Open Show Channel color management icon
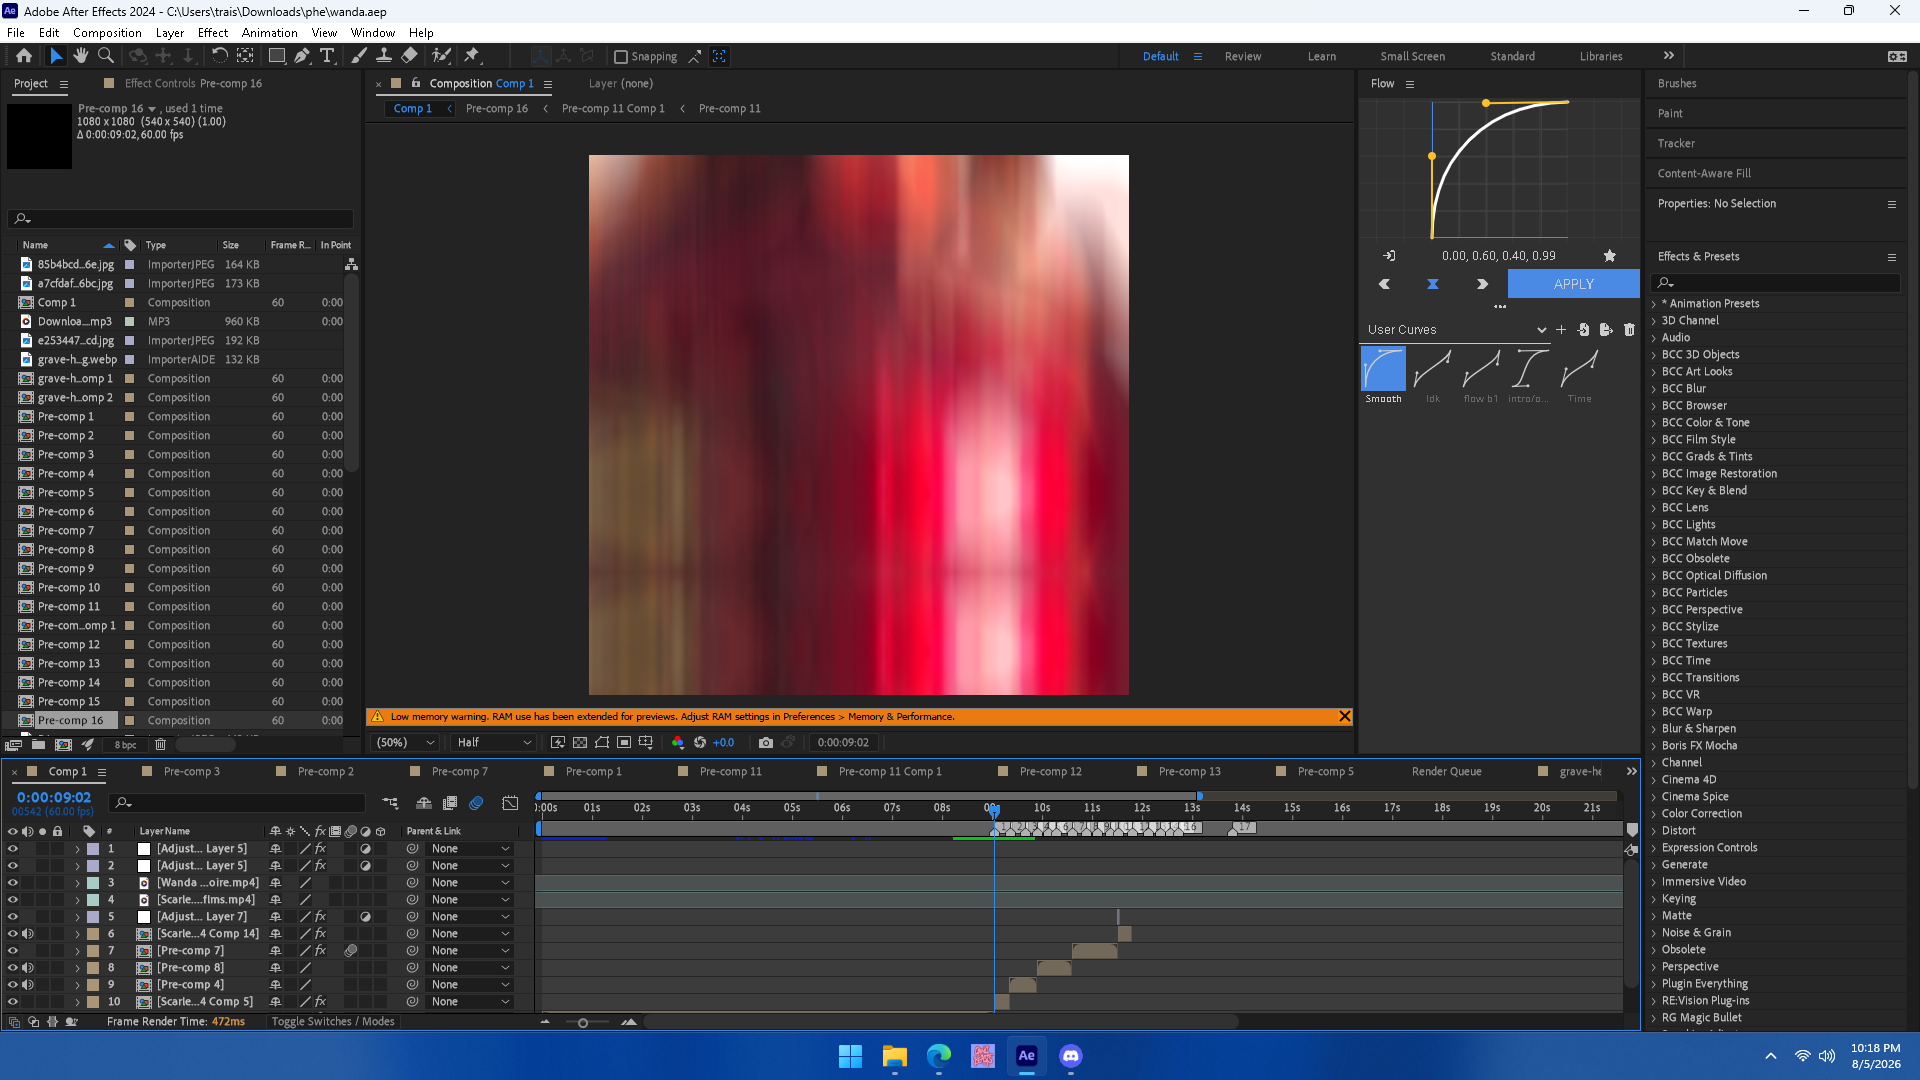The height and width of the screenshot is (1080, 1920). pyautogui.click(x=678, y=742)
